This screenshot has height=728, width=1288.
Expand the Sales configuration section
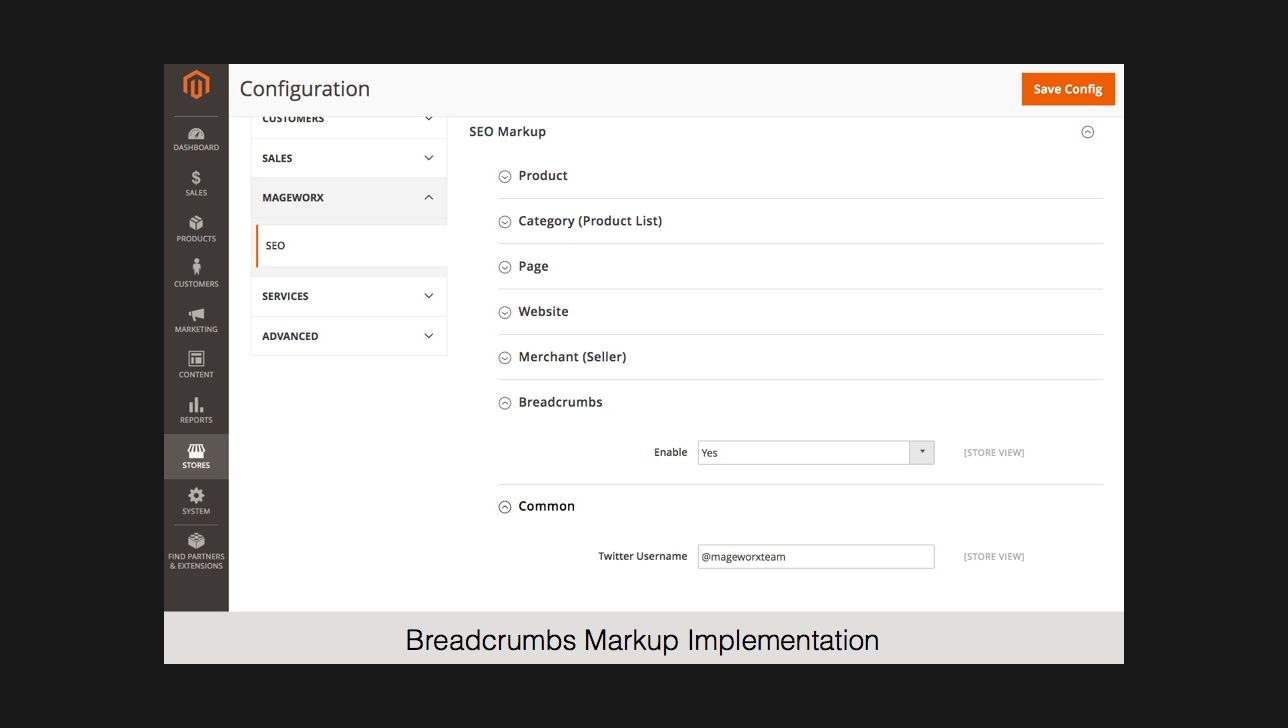coord(348,158)
